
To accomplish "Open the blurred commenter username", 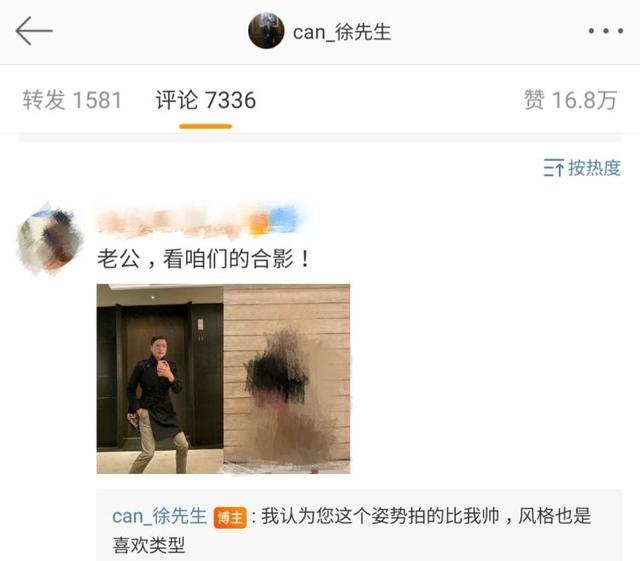I will tap(202, 220).
